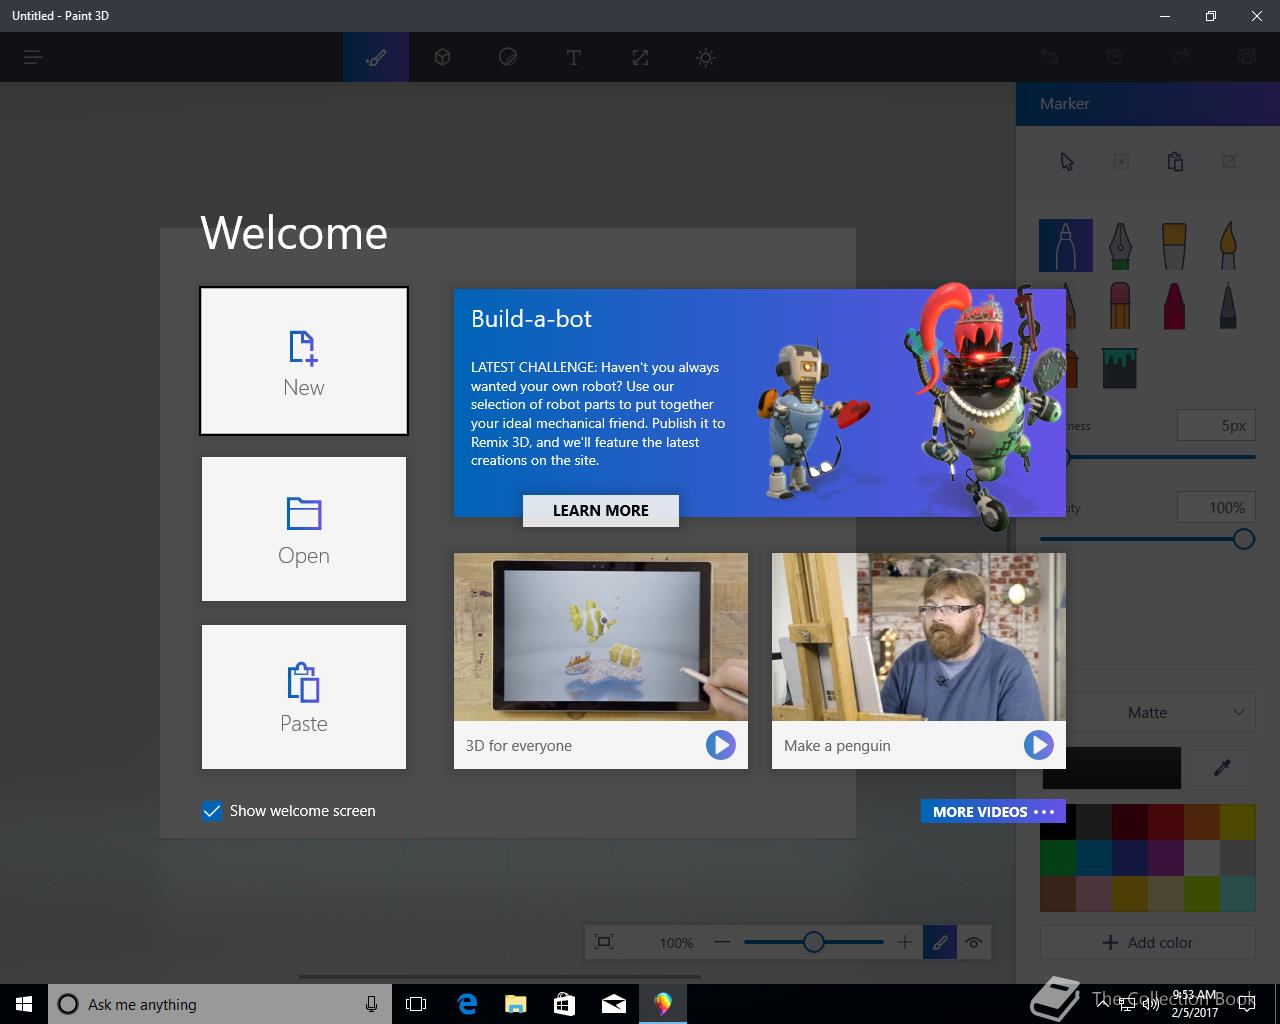Select the Calligraphy pen brush
The width and height of the screenshot is (1280, 1024).
(1120, 245)
